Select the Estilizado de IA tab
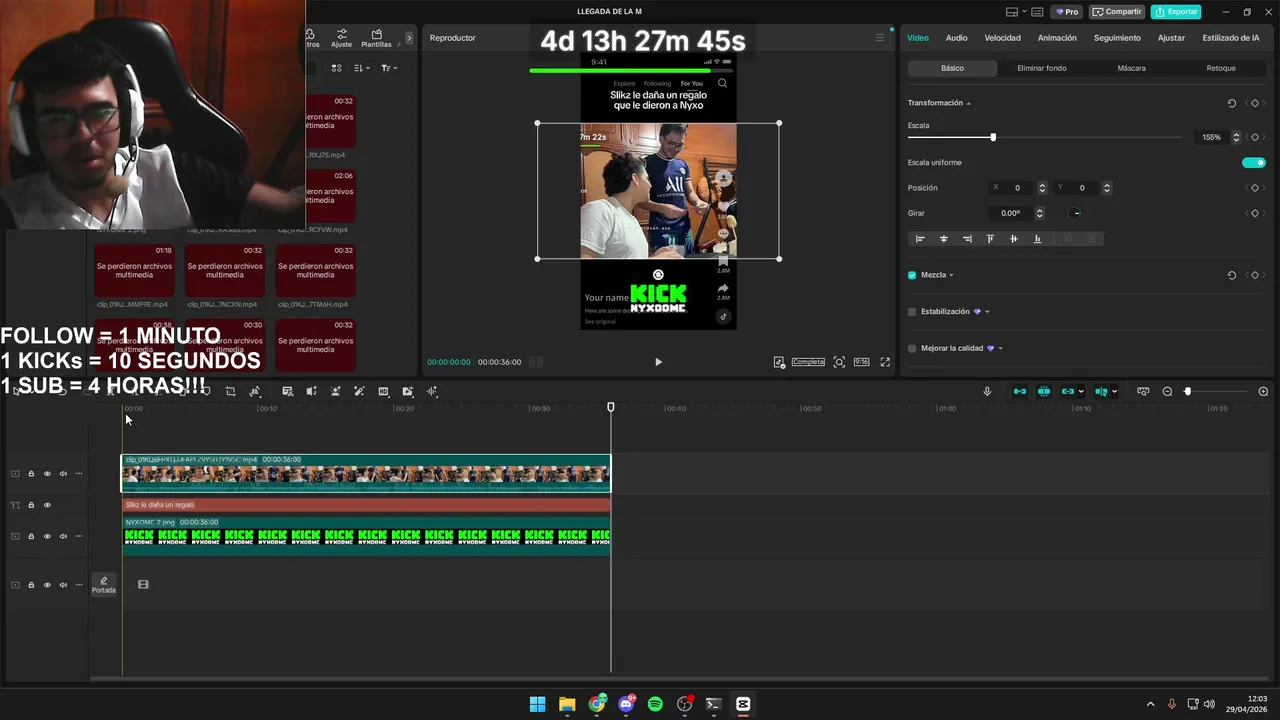This screenshot has width=1280, height=720. coord(1230,38)
